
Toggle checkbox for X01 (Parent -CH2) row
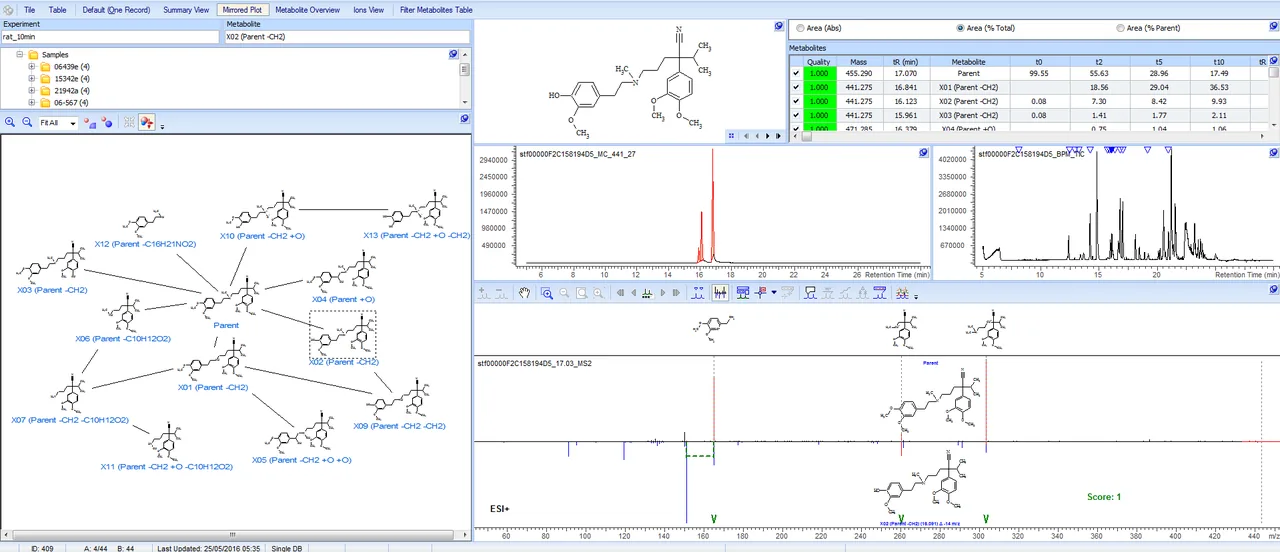[796, 88]
